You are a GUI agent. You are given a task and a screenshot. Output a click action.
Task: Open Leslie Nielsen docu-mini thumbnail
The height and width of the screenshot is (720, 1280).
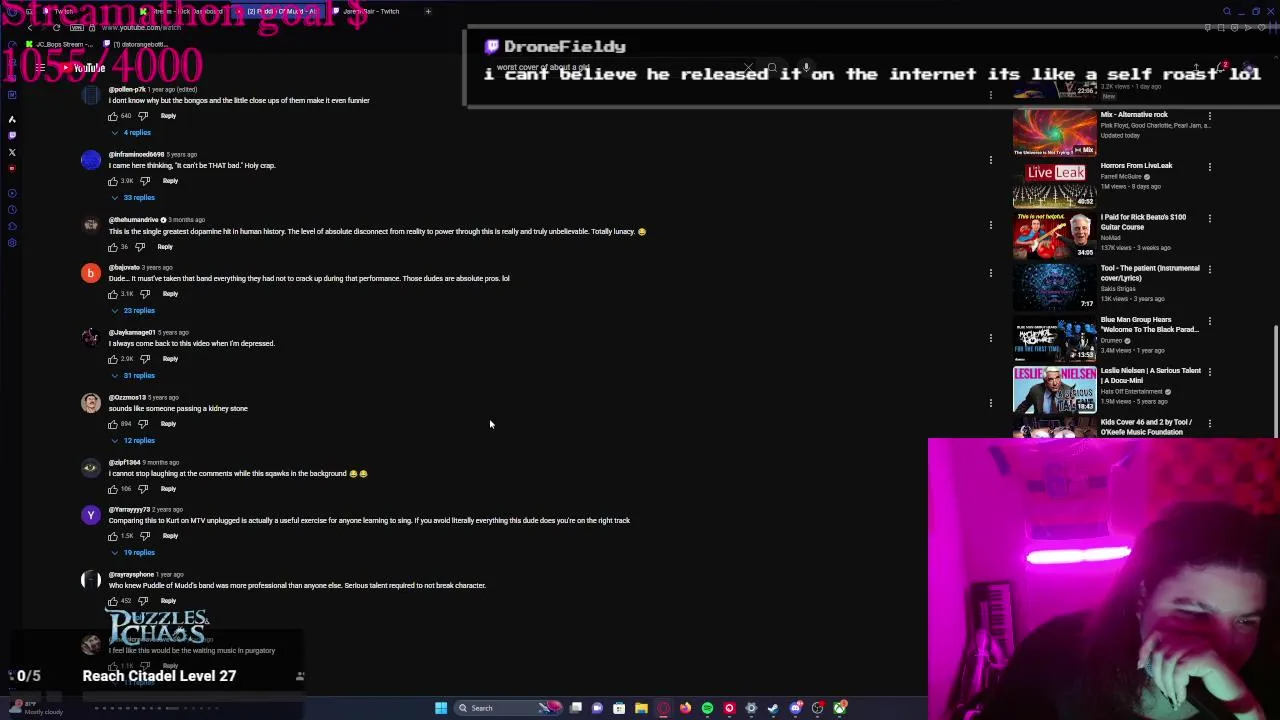click(1055, 389)
